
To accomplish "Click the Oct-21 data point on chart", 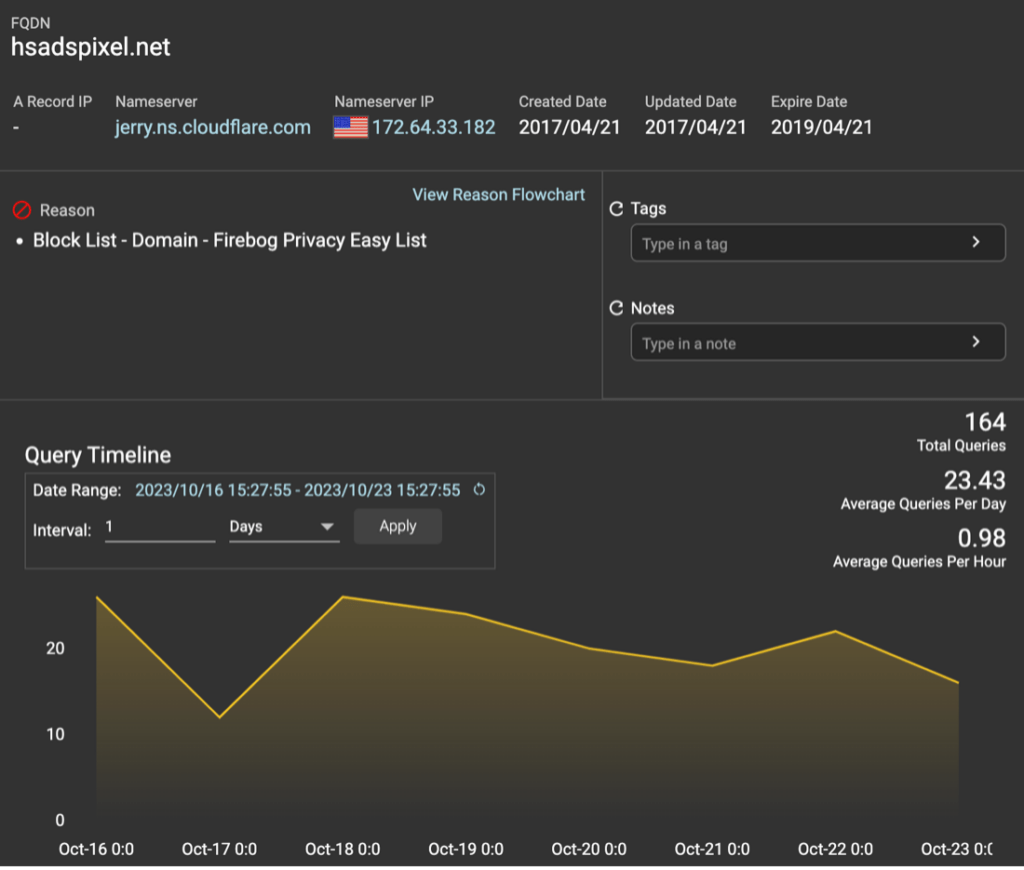I will (712, 666).
